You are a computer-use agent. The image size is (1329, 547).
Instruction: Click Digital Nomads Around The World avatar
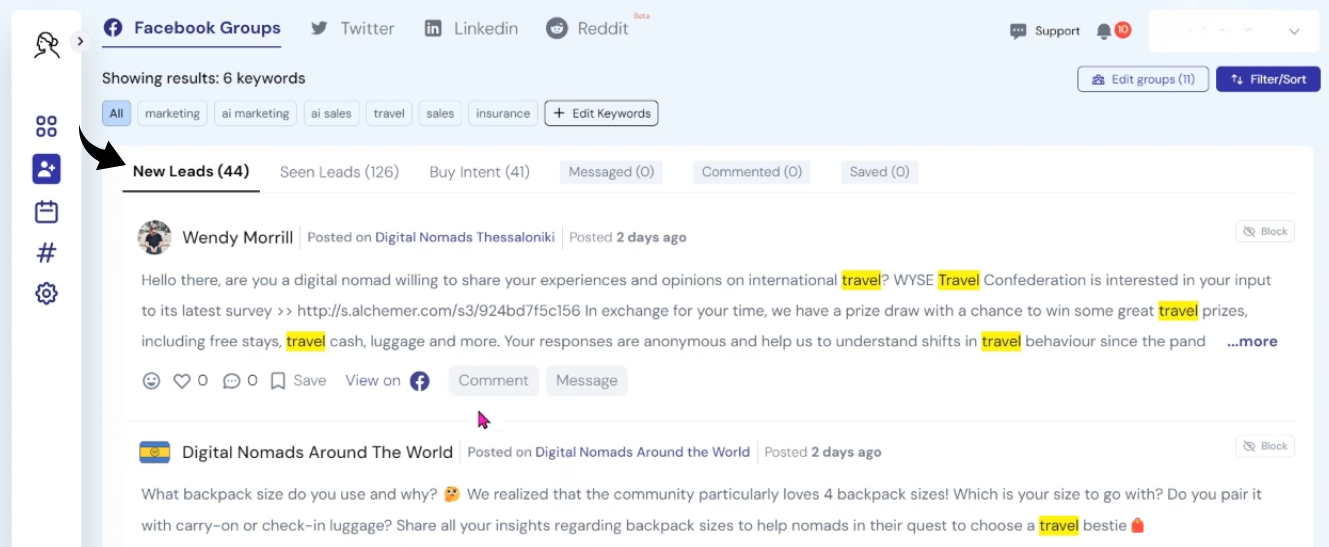tap(154, 452)
